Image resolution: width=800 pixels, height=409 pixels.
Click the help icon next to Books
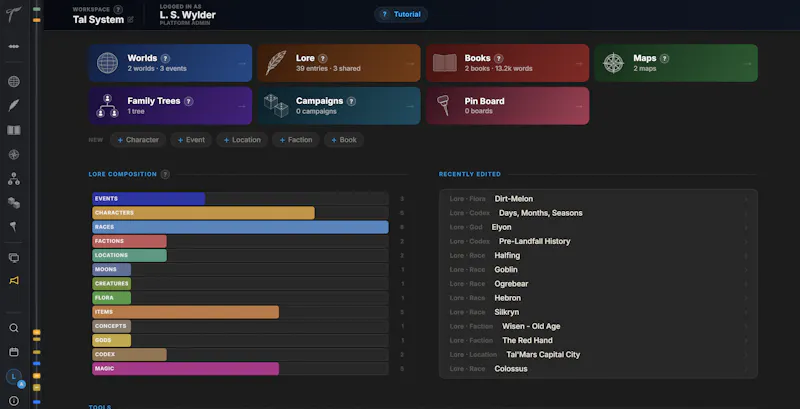point(498,59)
